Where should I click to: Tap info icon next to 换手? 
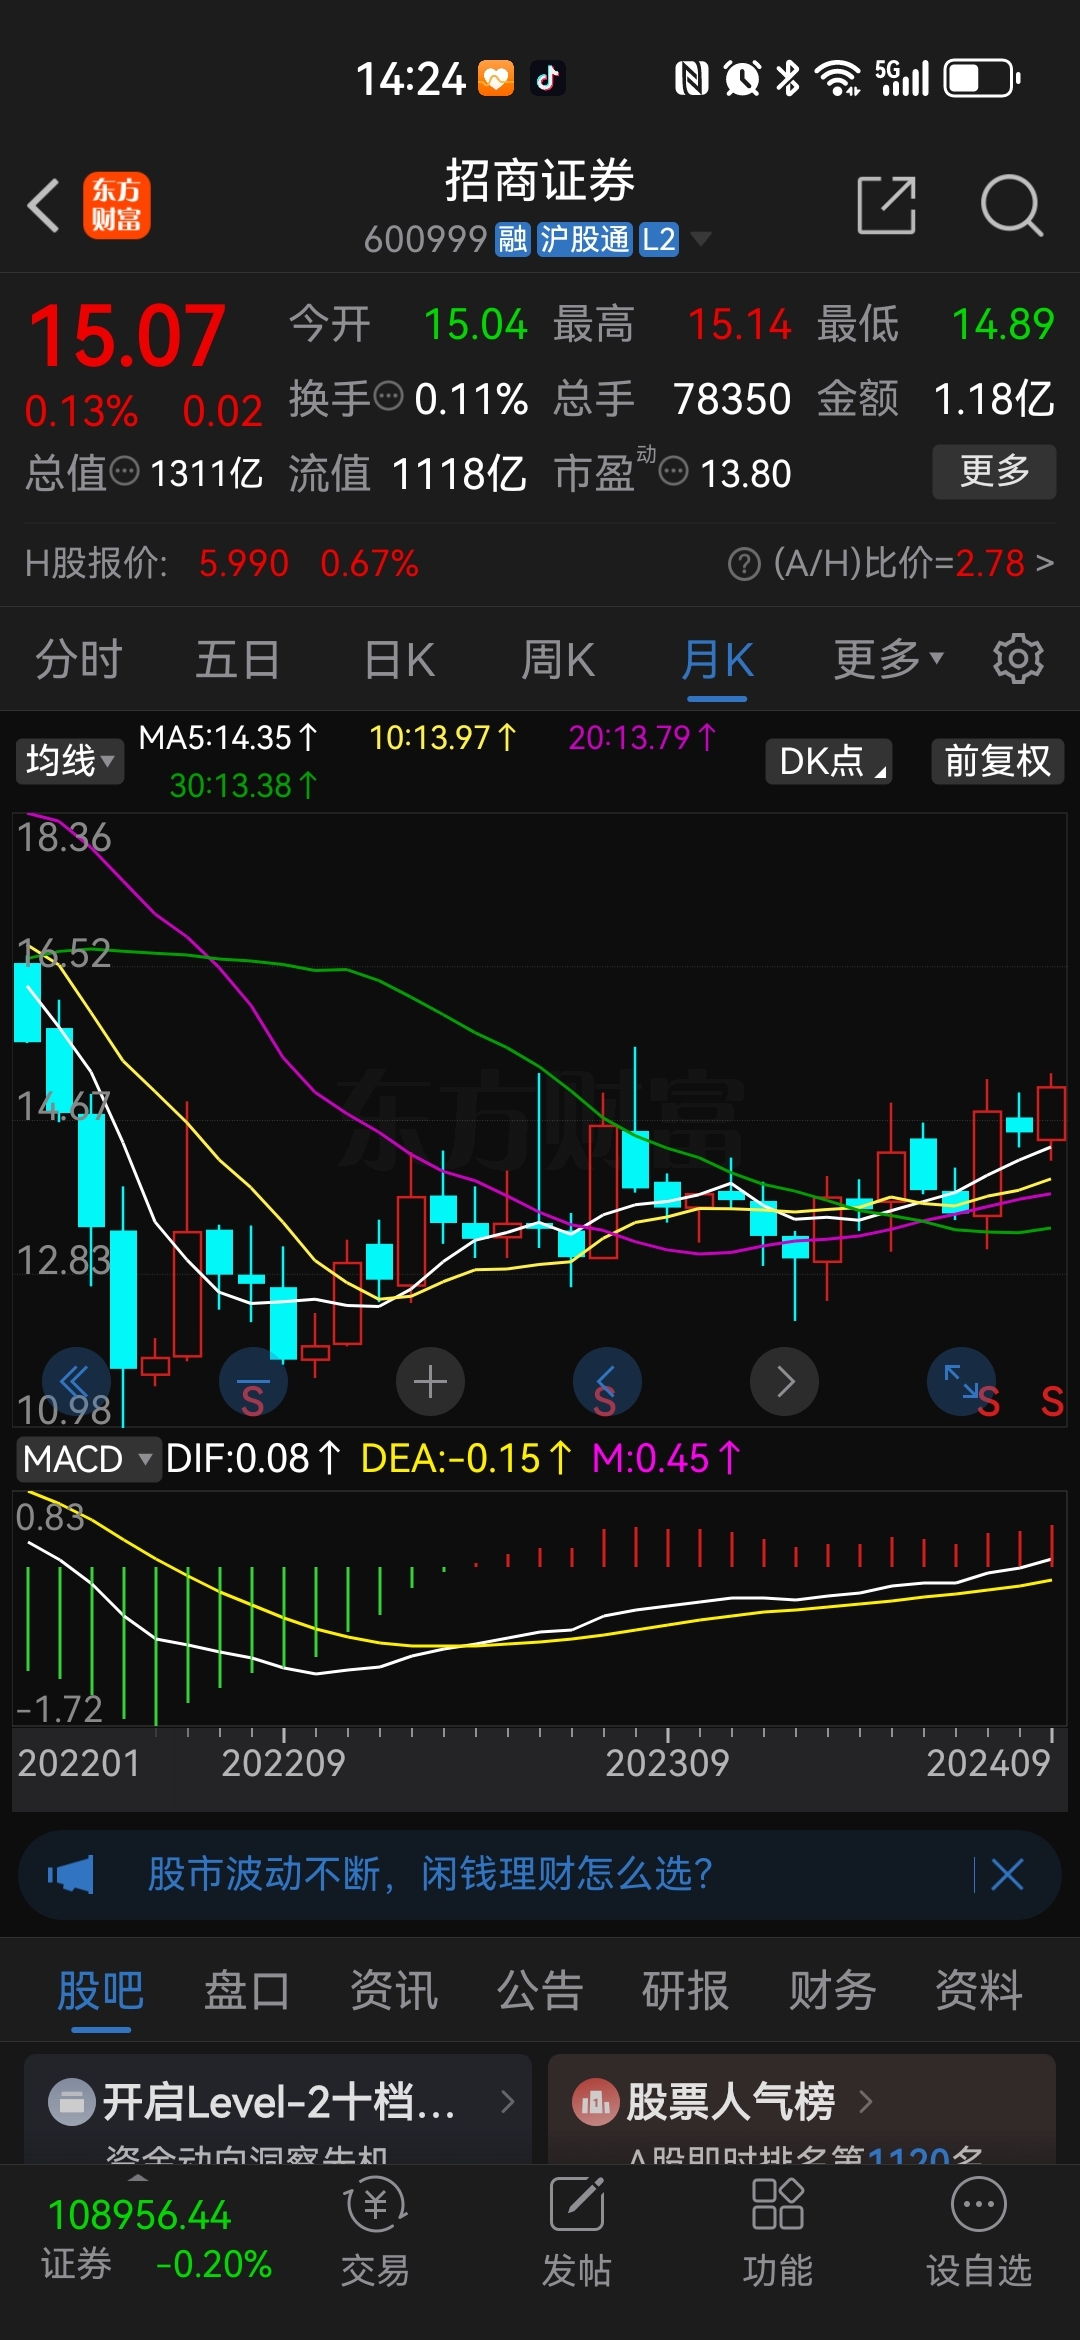[x=388, y=397]
